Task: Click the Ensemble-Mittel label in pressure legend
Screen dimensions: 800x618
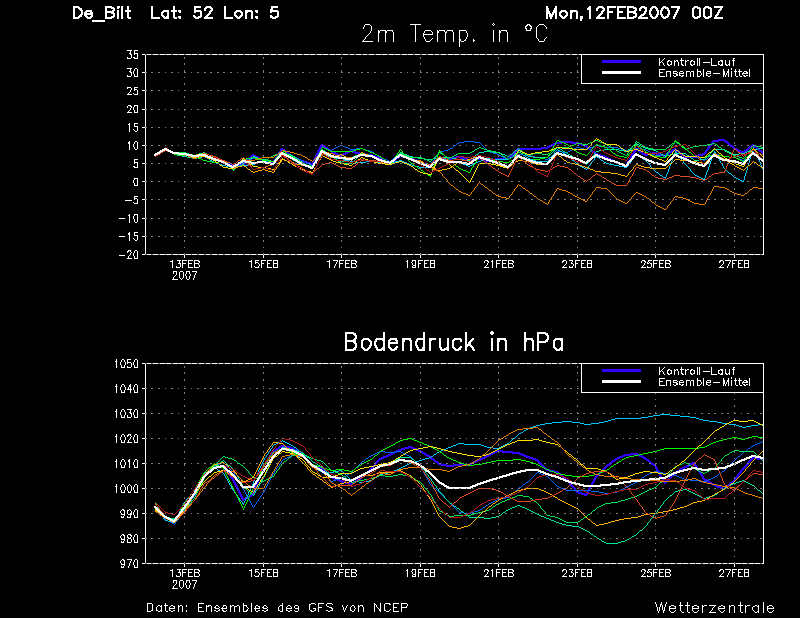Action: point(704,382)
